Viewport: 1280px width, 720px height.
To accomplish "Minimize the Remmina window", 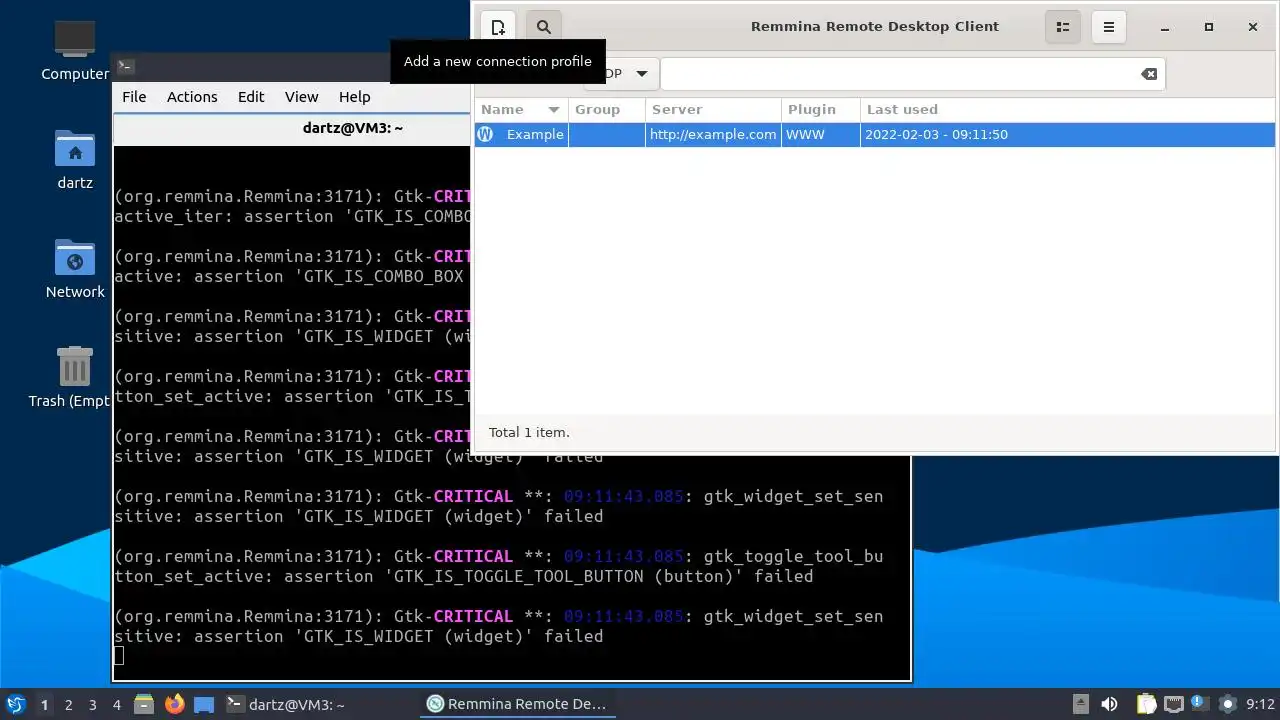I will (1165, 27).
